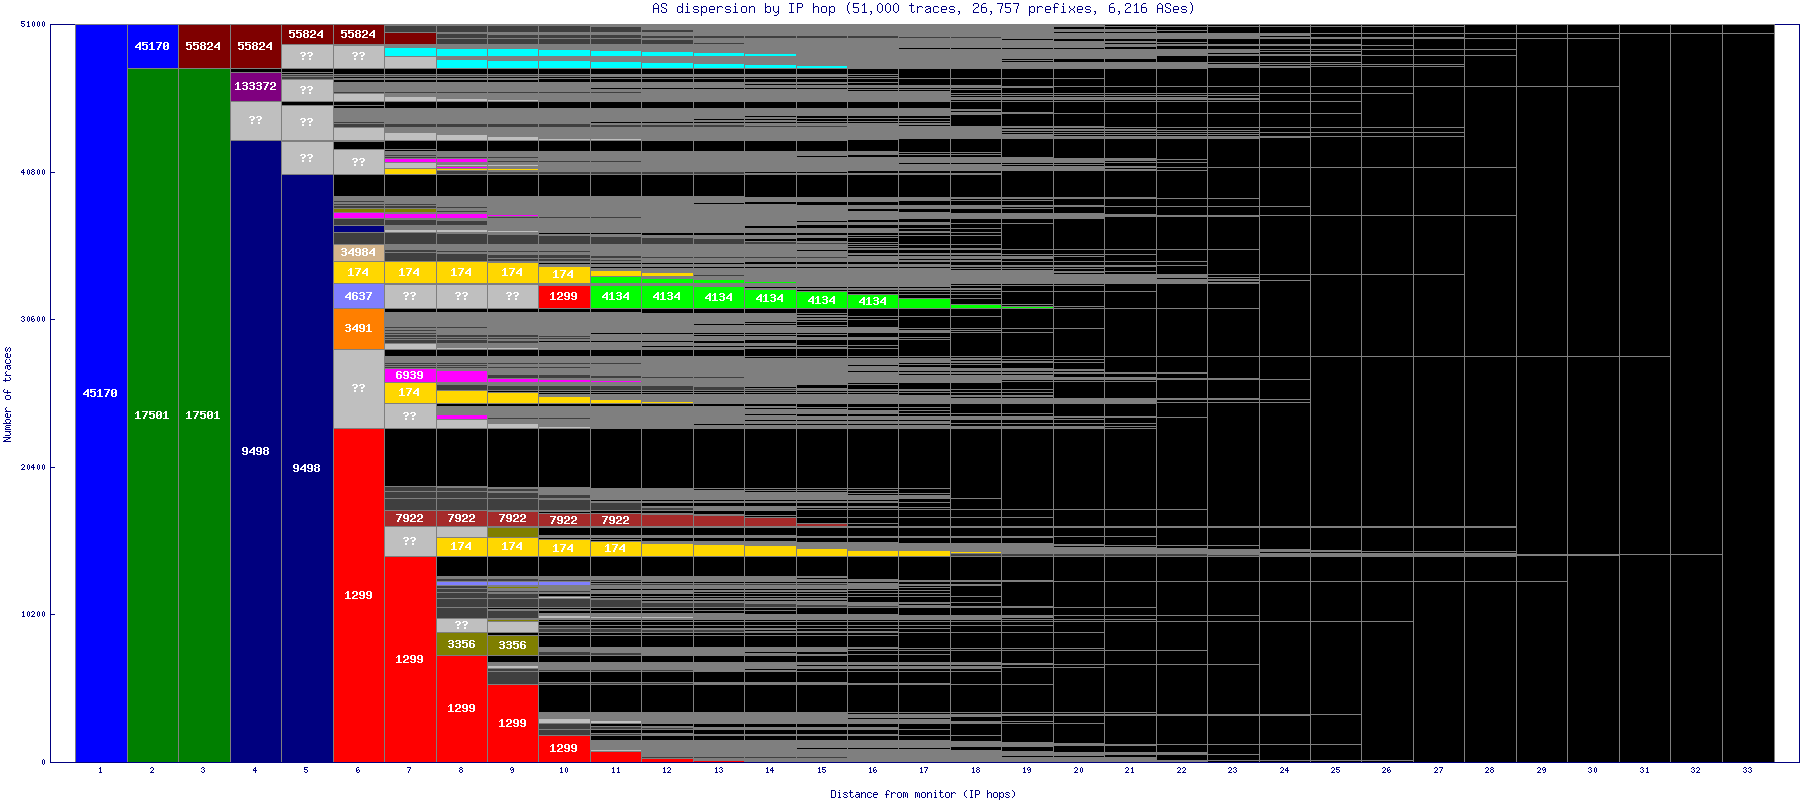Click the gray ?? block below orange 3491
This screenshot has height=800, width=1800.
[358, 388]
